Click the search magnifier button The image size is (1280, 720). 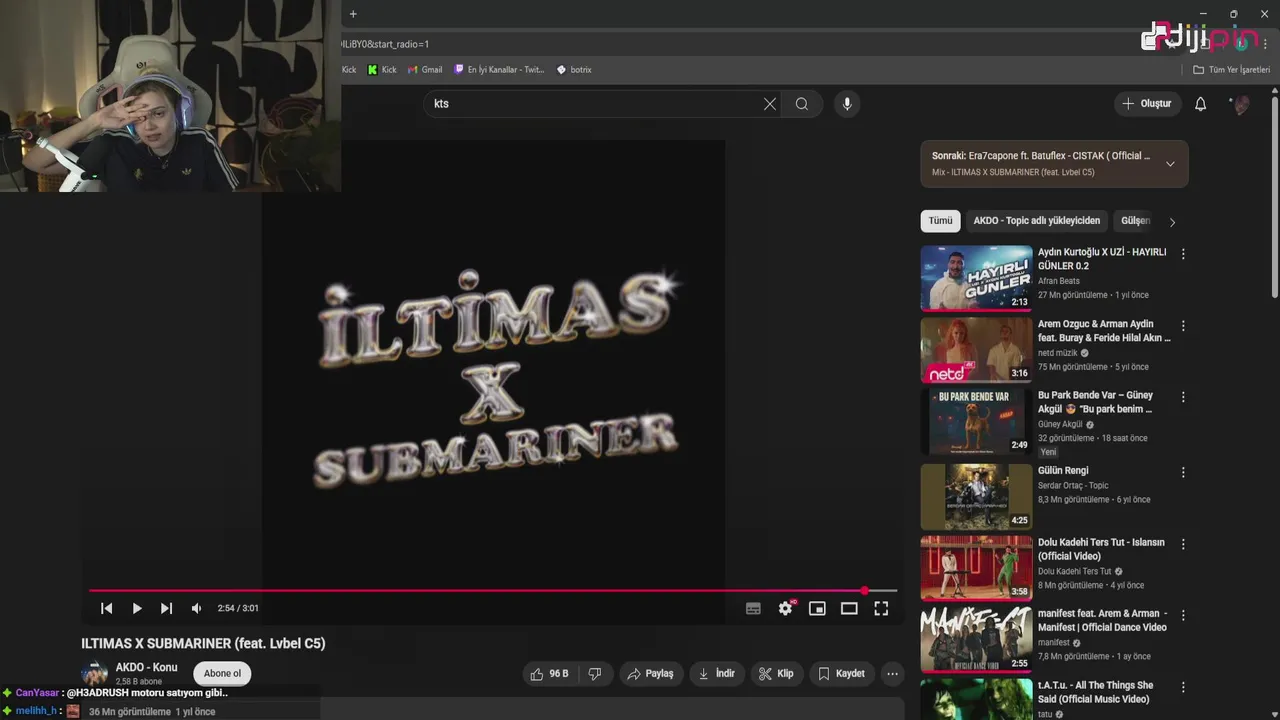coord(802,104)
